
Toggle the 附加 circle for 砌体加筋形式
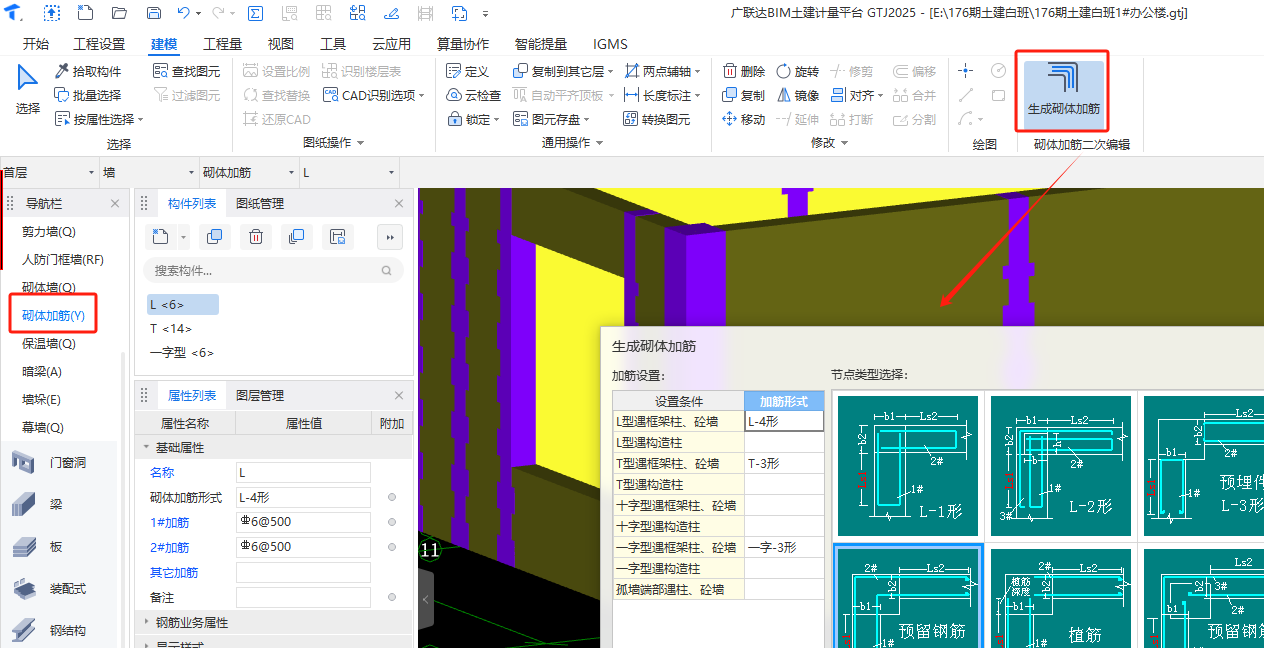click(x=392, y=497)
